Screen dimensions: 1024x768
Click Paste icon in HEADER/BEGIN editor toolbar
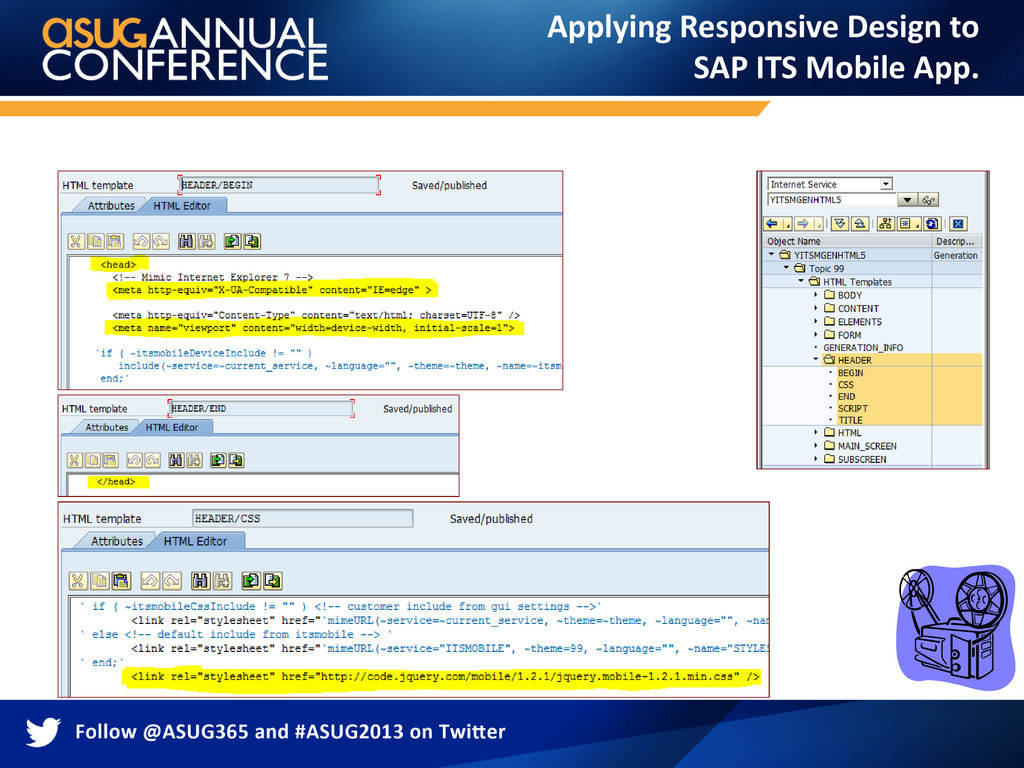115,242
